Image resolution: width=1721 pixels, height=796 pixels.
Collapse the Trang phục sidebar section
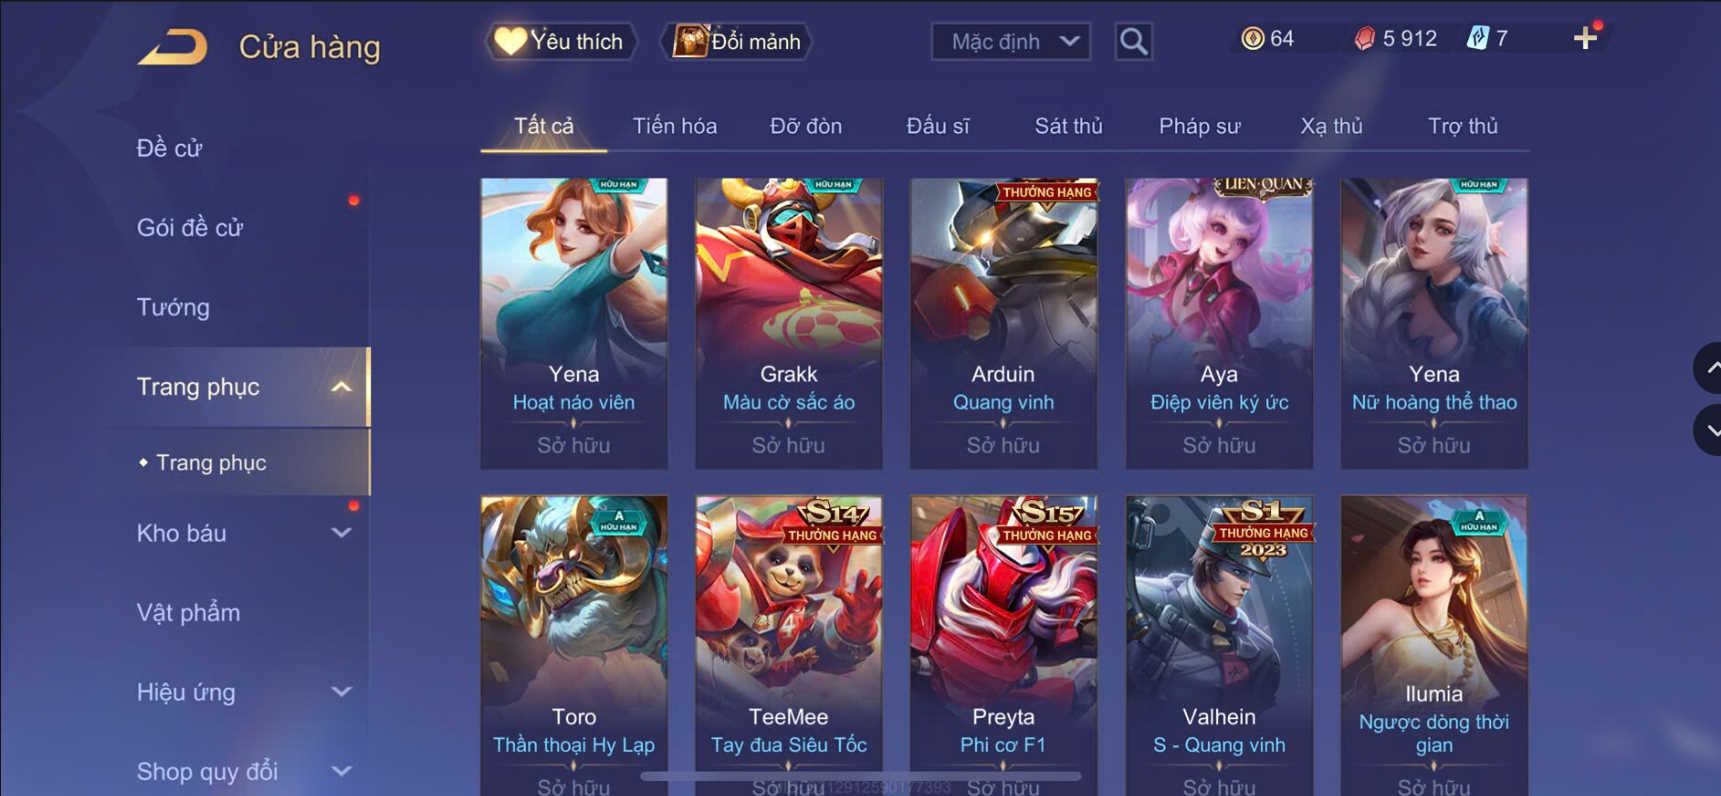click(340, 387)
